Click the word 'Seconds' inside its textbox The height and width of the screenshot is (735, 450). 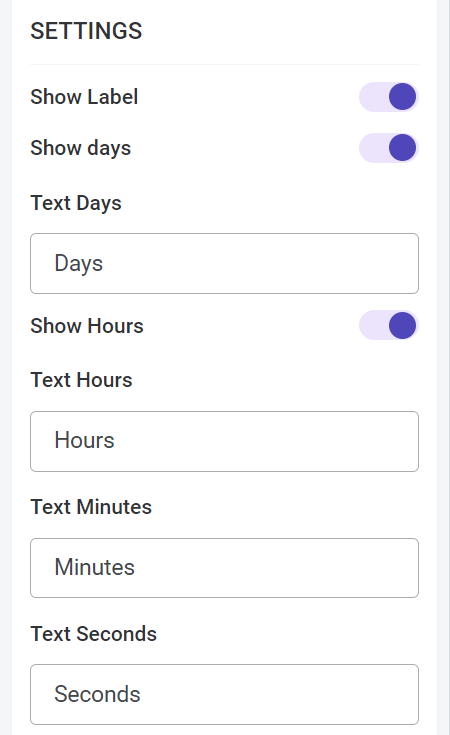98,694
